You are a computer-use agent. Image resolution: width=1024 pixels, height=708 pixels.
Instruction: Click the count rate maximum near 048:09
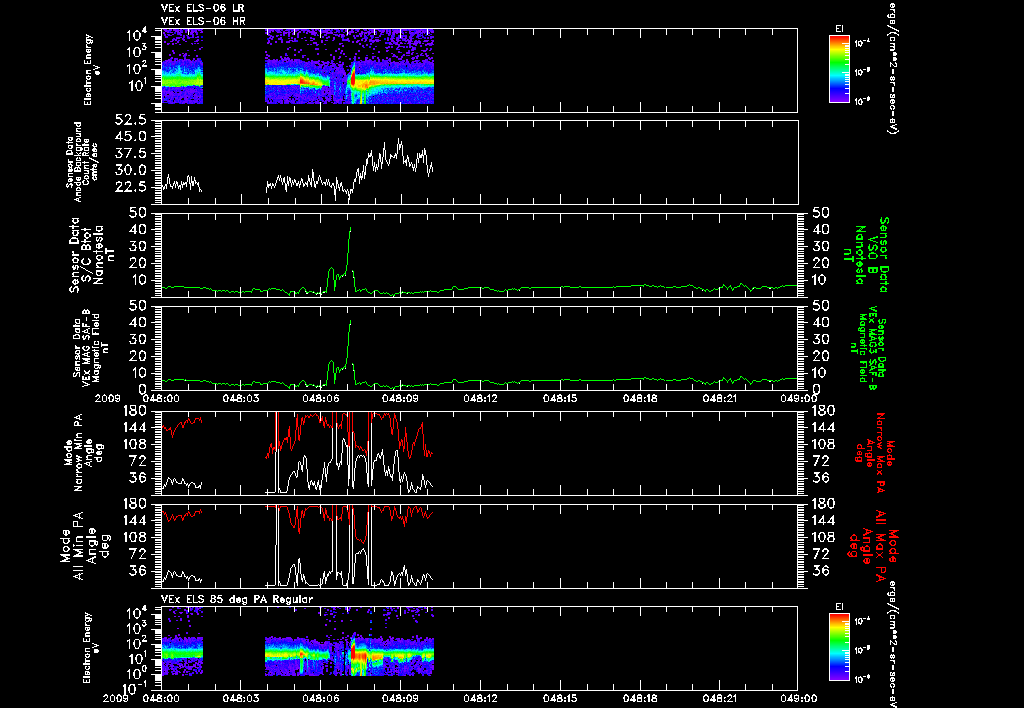400,140
